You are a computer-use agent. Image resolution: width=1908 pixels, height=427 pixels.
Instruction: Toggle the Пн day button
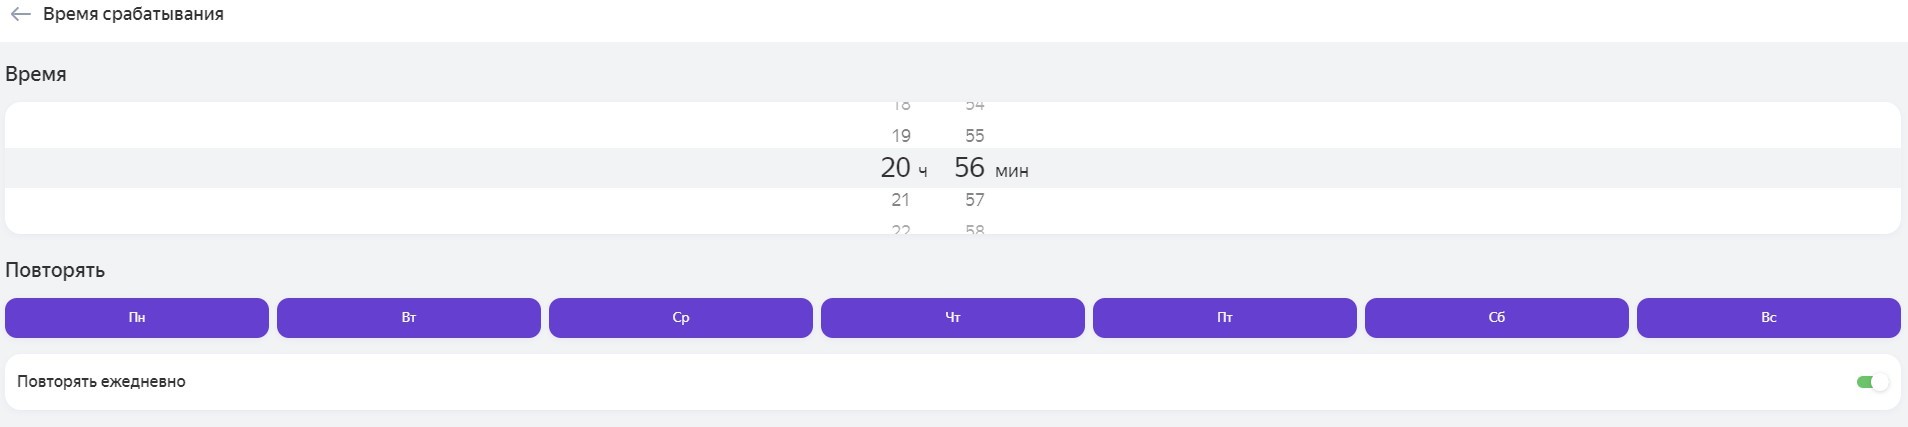pyautogui.click(x=137, y=318)
